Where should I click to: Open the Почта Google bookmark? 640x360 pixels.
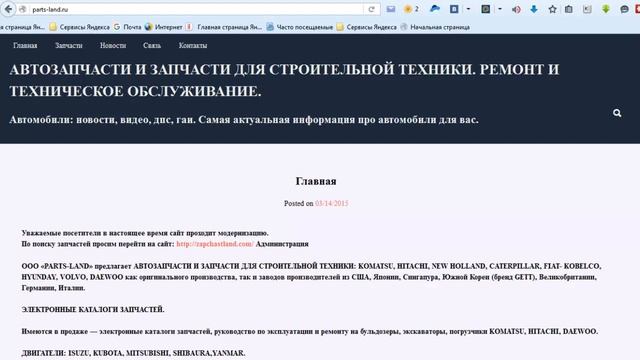[128, 27]
